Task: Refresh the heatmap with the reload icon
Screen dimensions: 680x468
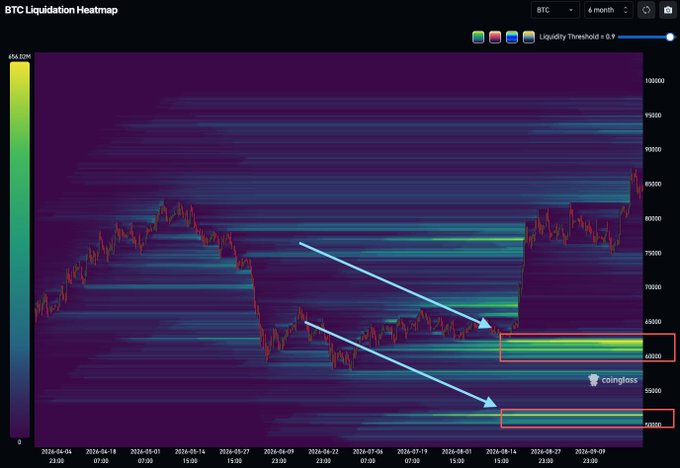Action: coord(646,10)
